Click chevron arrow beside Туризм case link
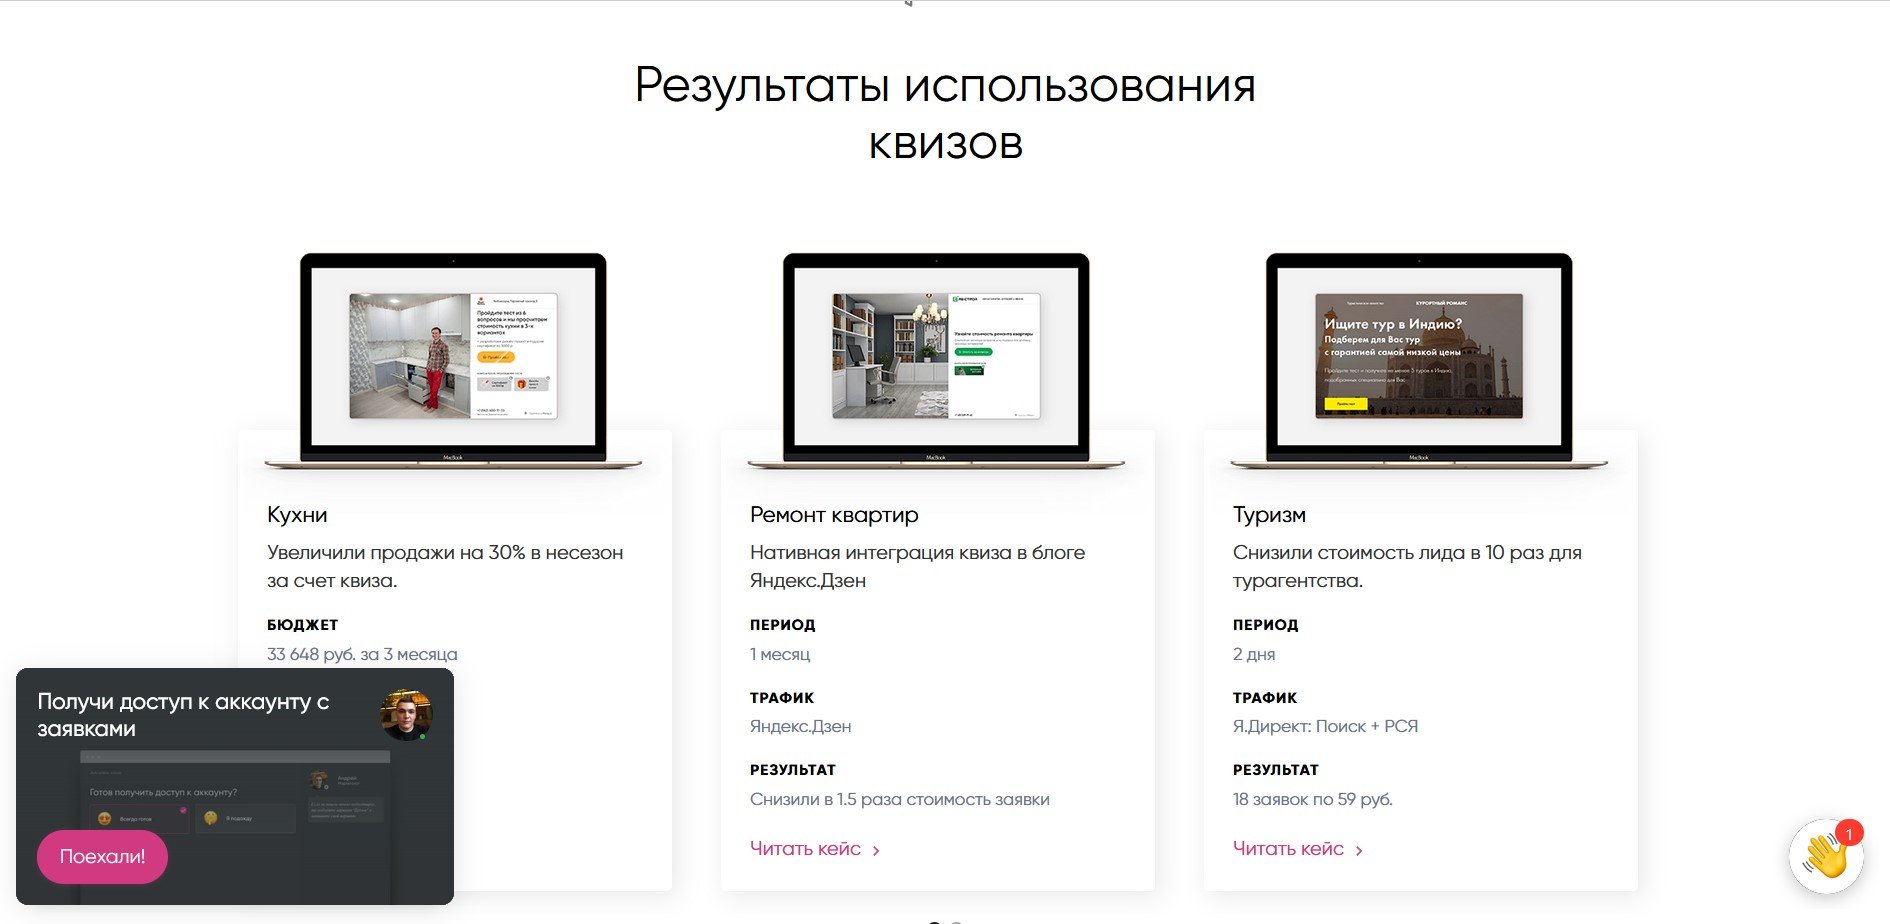1890x924 pixels. [x=1359, y=850]
